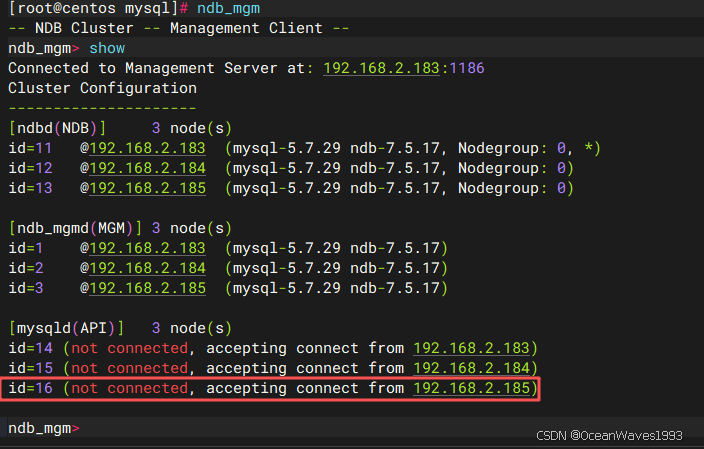Click the 'id=12' text
This screenshot has width=704, height=449.
(x=30, y=168)
